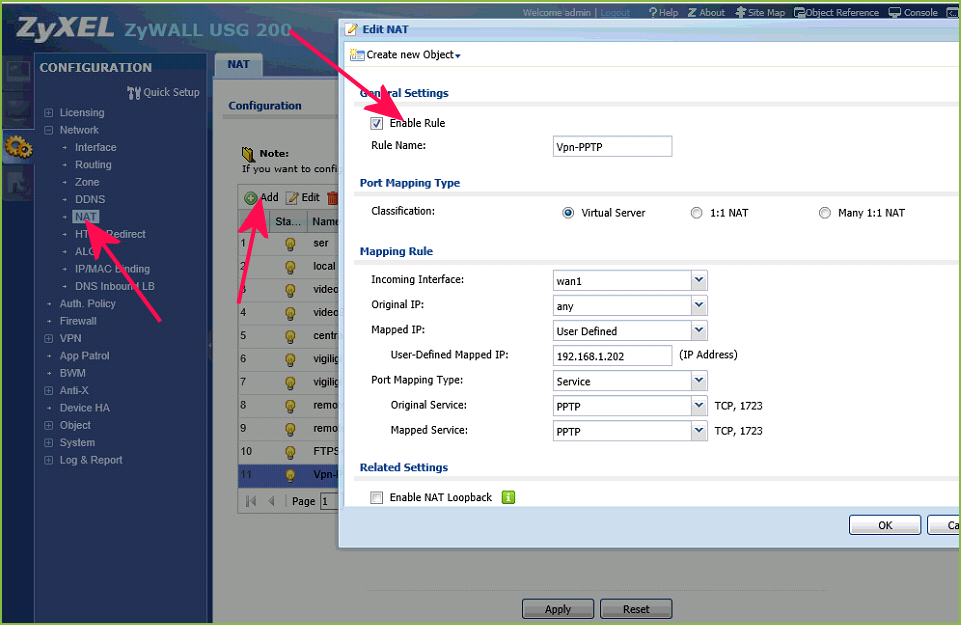Screen dimensions: 961x625
Task: Go to previous page arrow icon
Action: [272, 501]
